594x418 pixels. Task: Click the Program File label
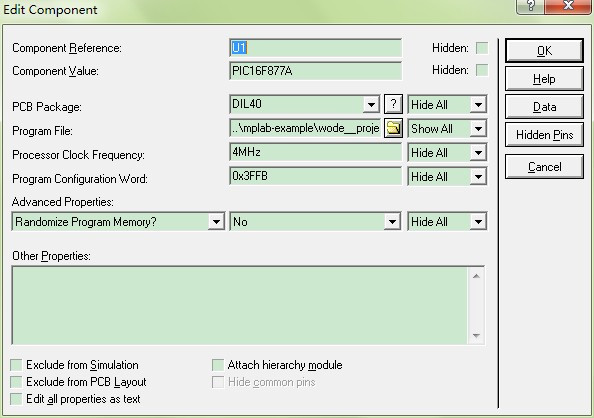tap(42, 131)
